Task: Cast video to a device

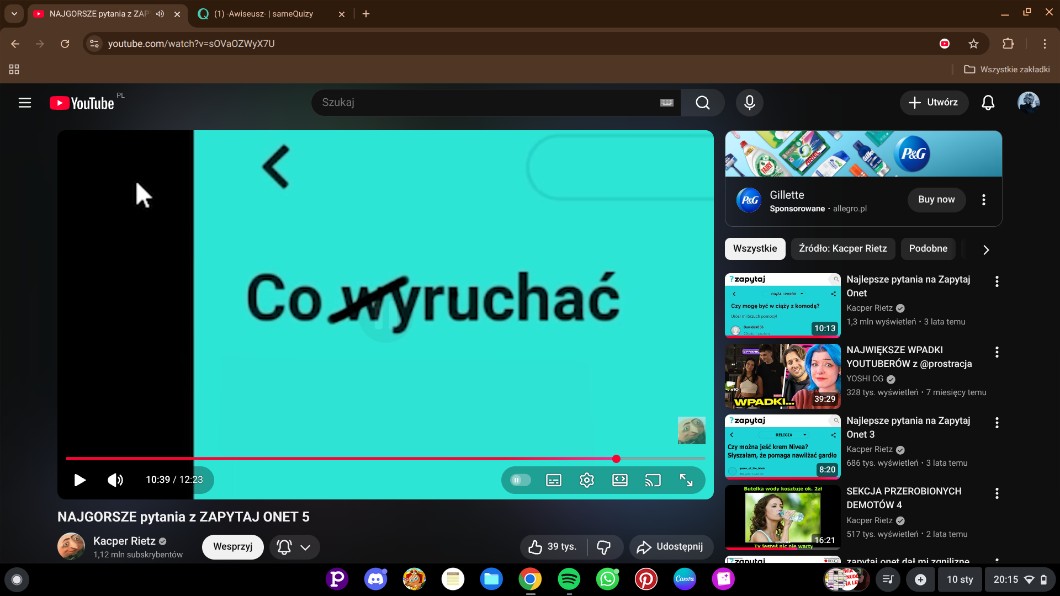Action: tap(653, 480)
